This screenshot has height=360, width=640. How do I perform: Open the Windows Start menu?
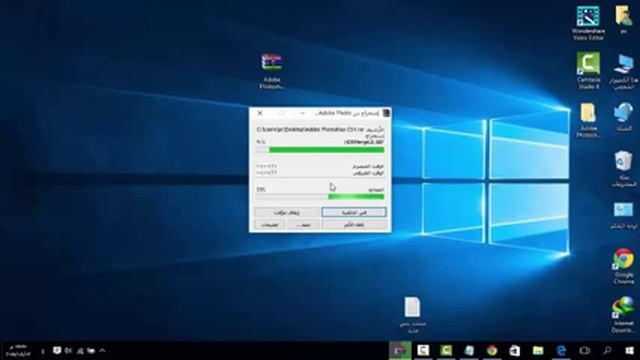point(629,351)
